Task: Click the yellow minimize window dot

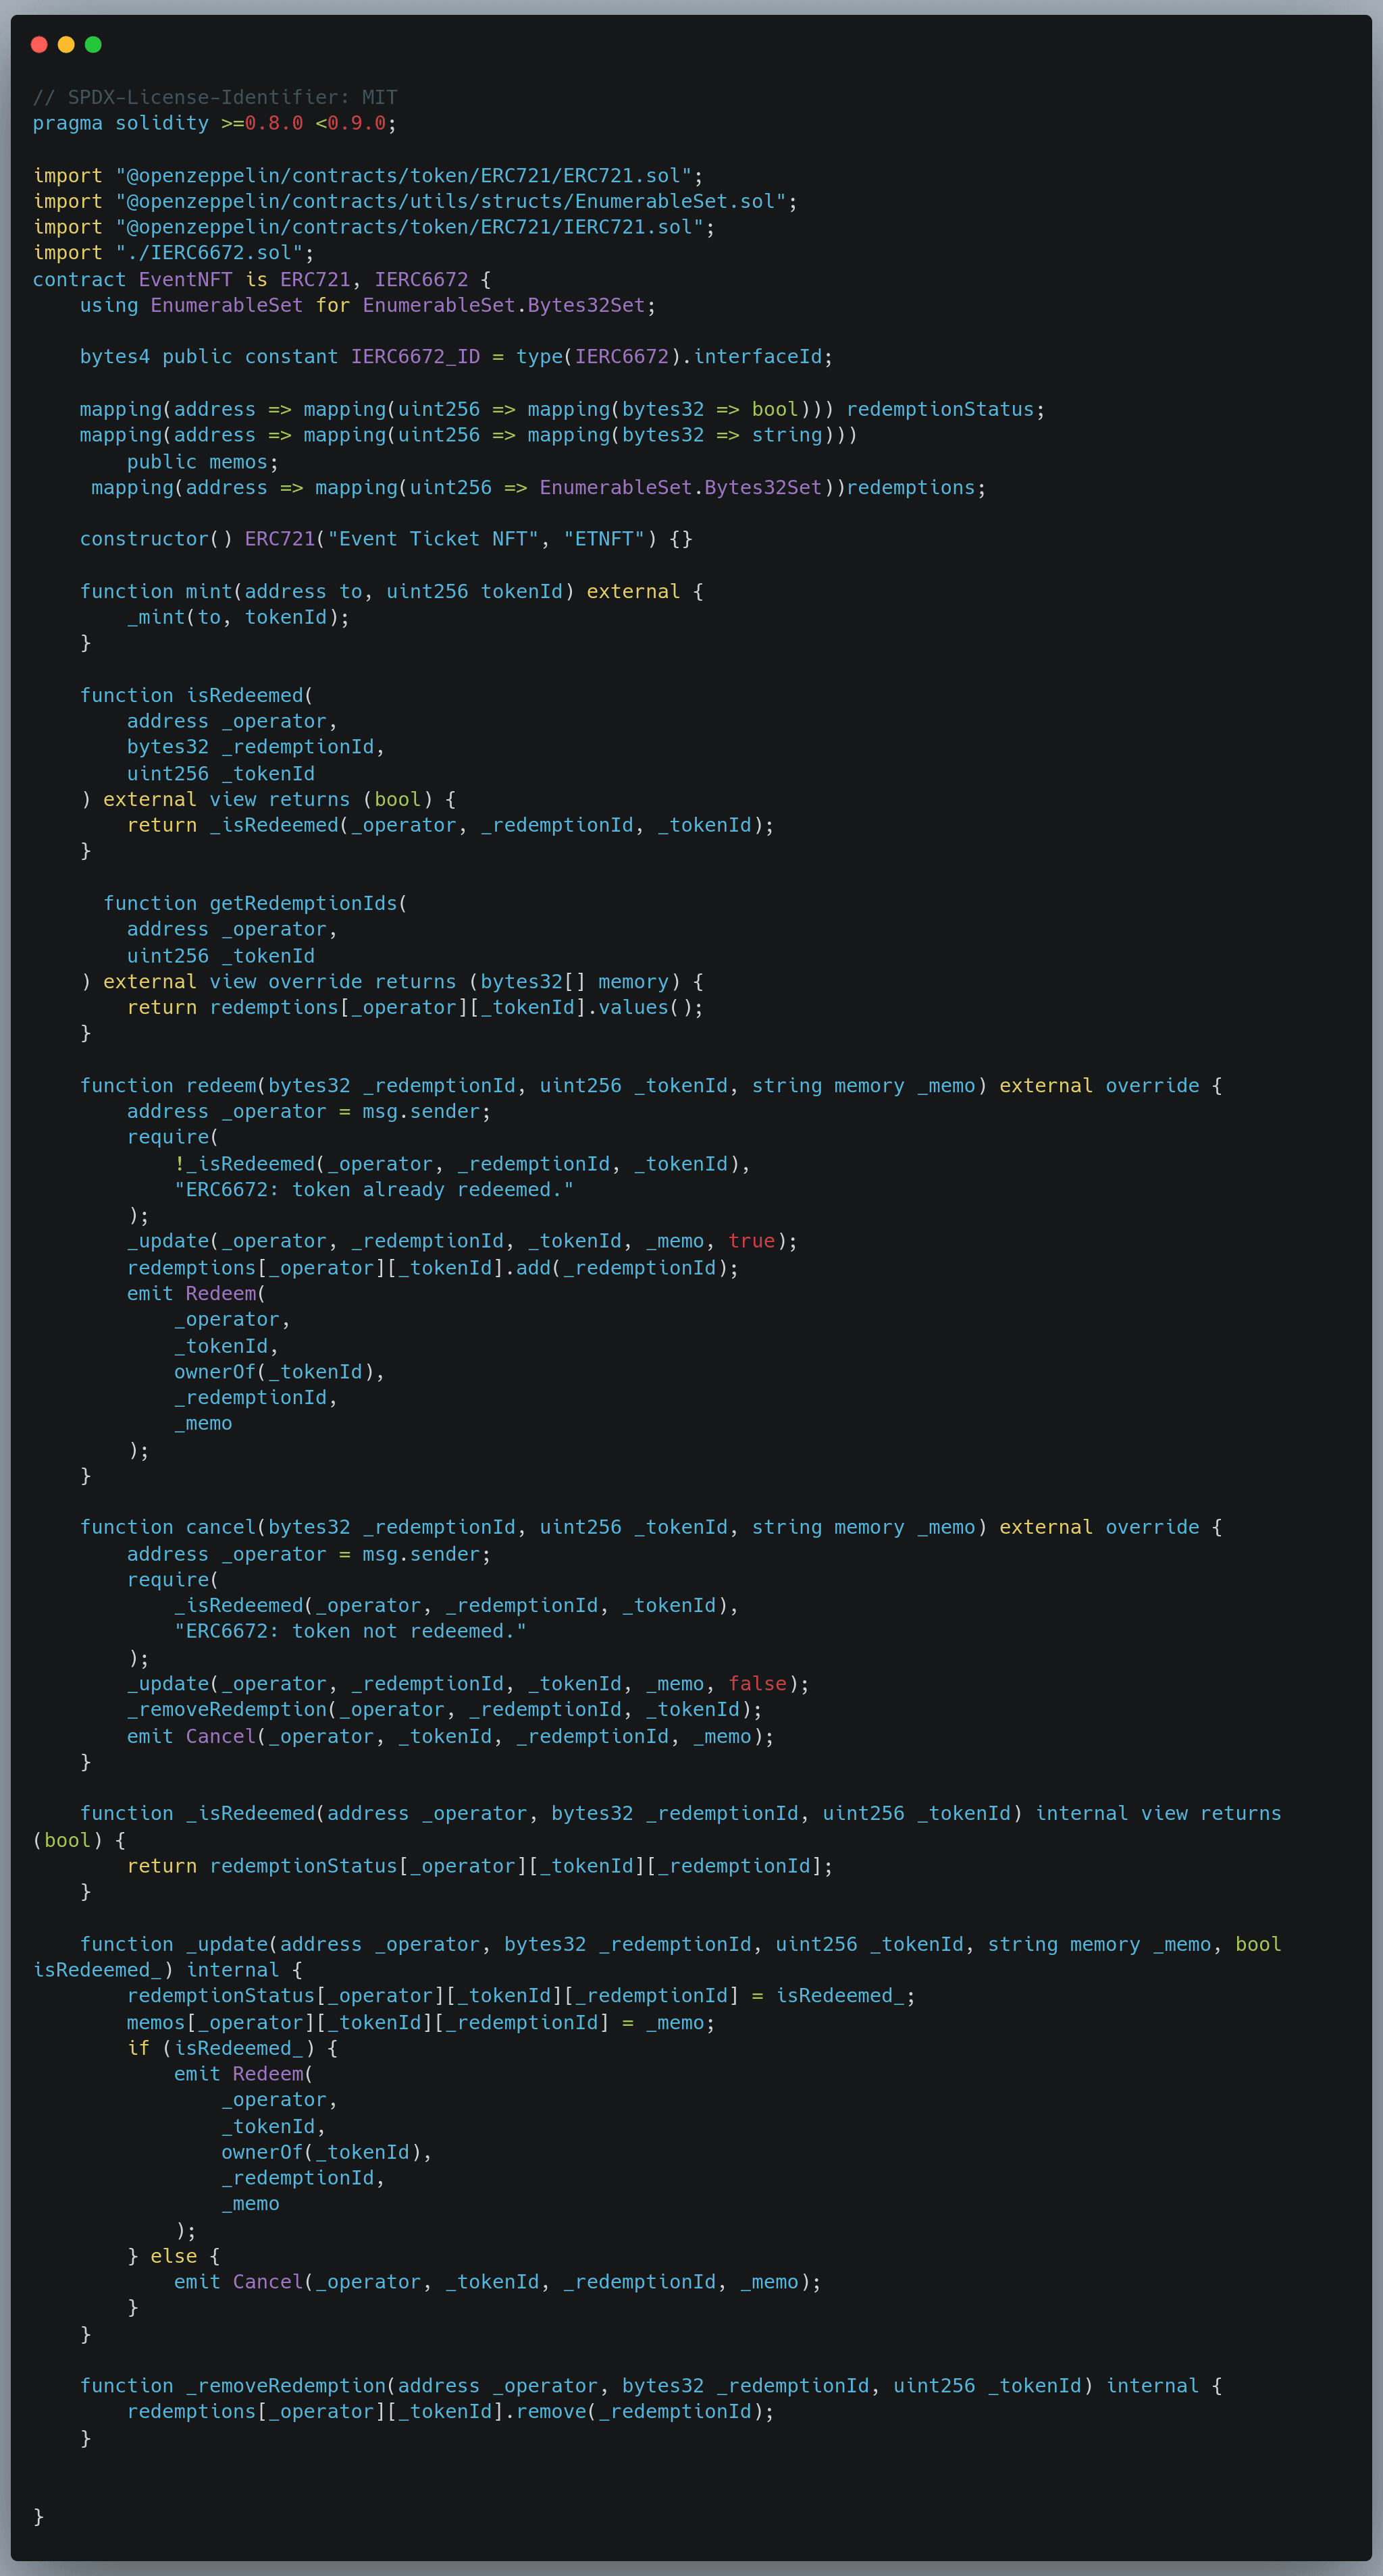Action: pyautogui.click(x=66, y=44)
